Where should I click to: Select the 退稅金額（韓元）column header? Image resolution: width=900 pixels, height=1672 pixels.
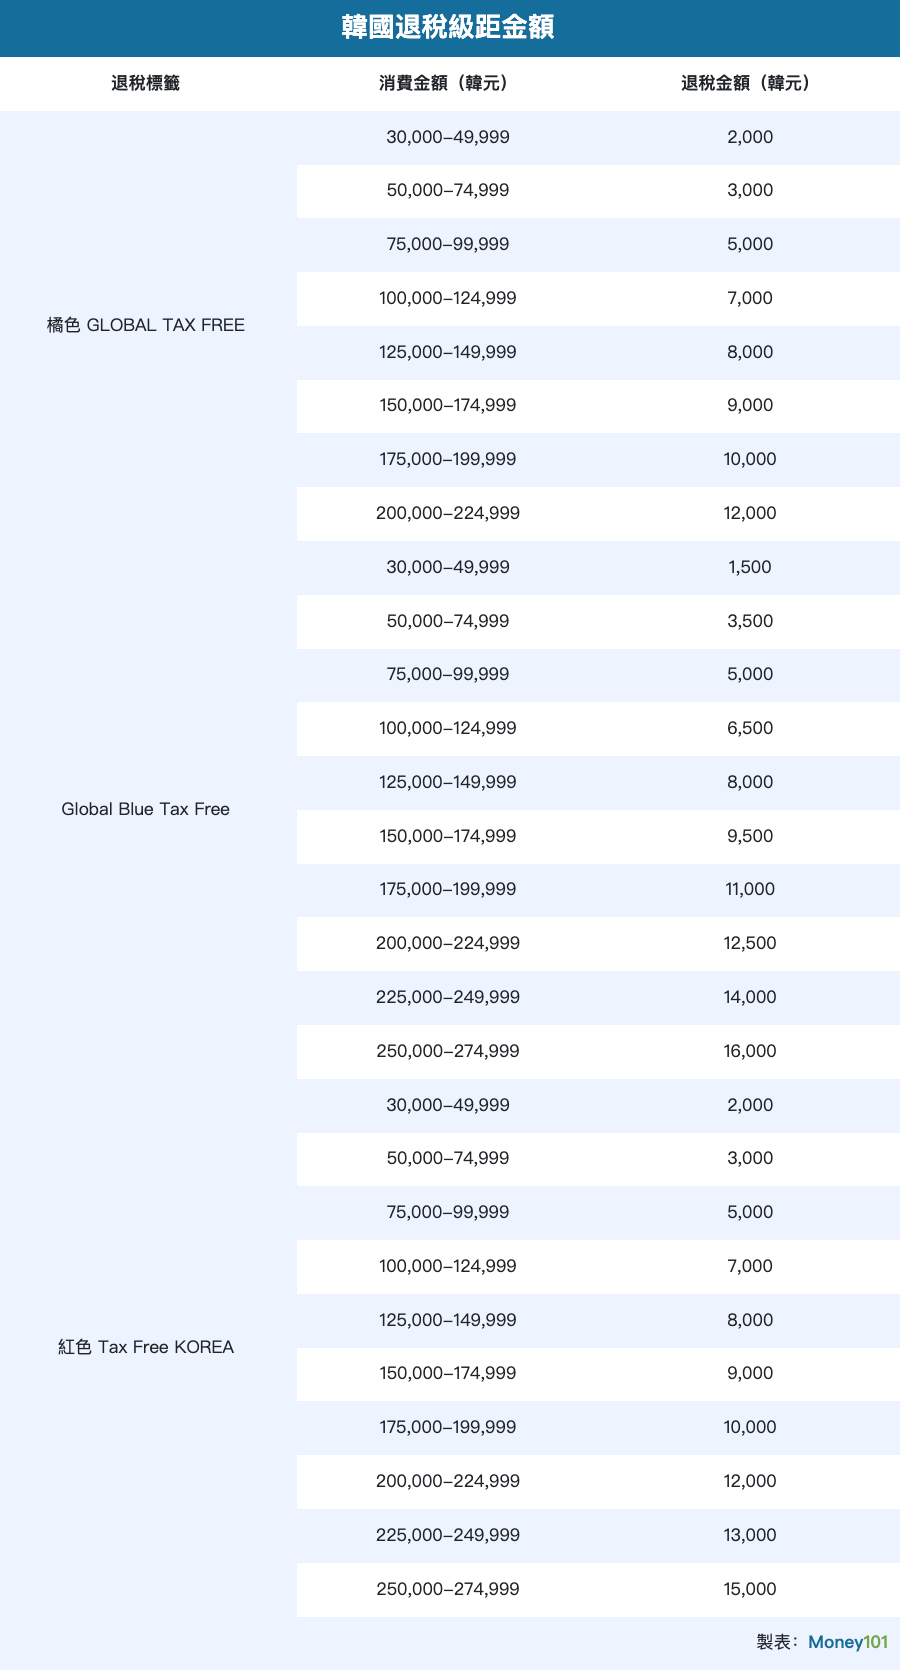(x=749, y=84)
